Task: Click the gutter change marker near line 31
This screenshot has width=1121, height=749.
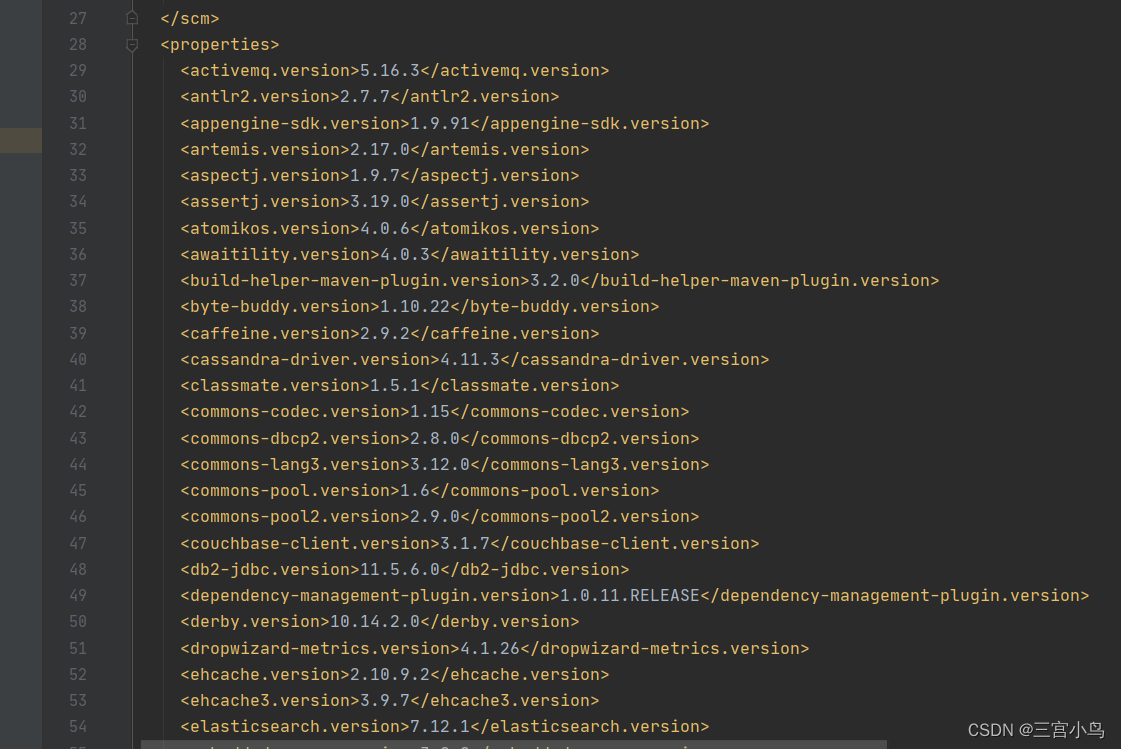Action: tap(20, 140)
